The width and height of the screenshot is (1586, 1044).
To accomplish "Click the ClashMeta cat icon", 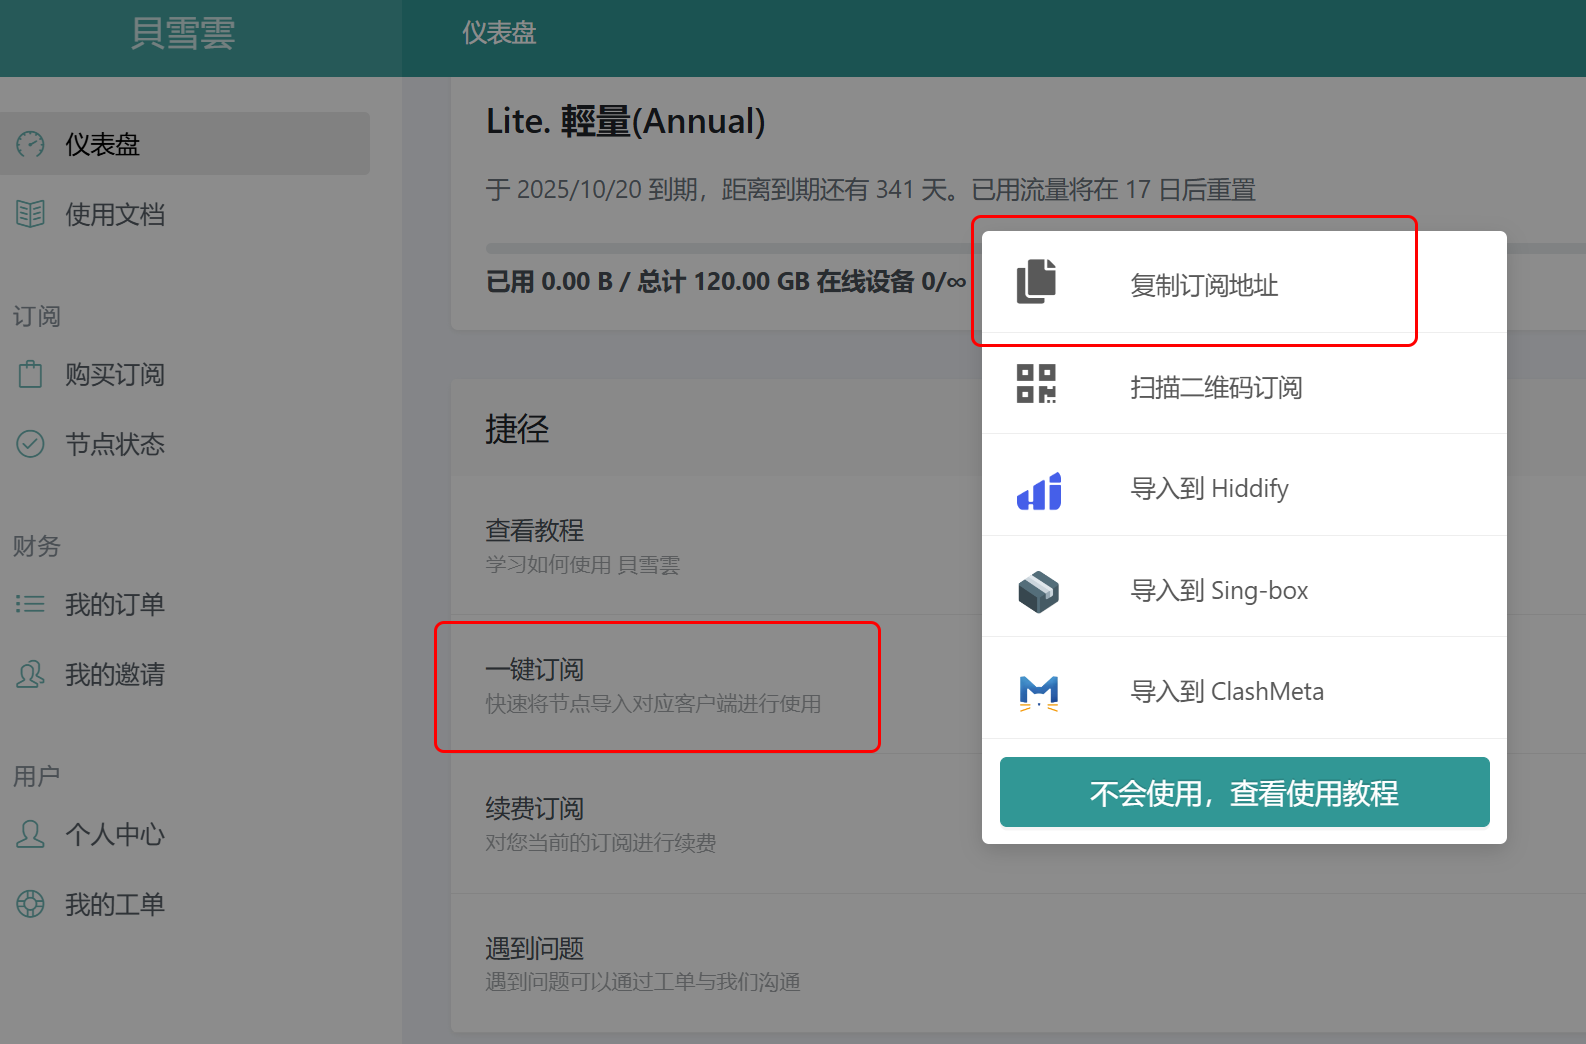I will (1039, 693).
